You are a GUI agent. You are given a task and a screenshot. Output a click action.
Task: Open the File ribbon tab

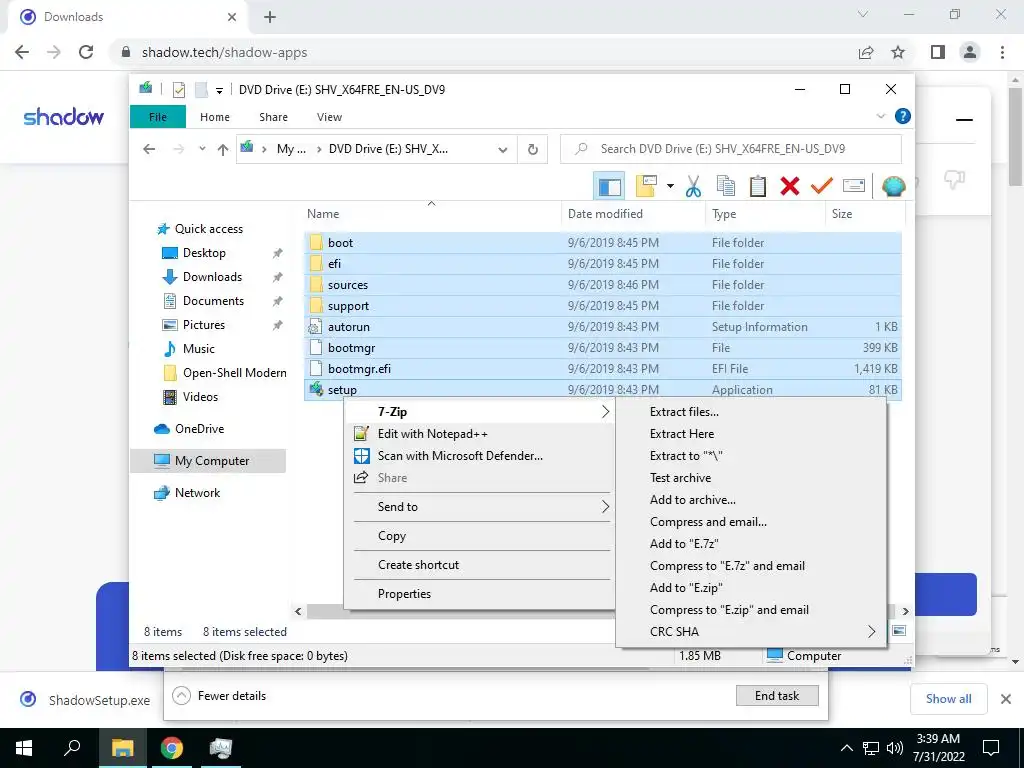click(158, 117)
